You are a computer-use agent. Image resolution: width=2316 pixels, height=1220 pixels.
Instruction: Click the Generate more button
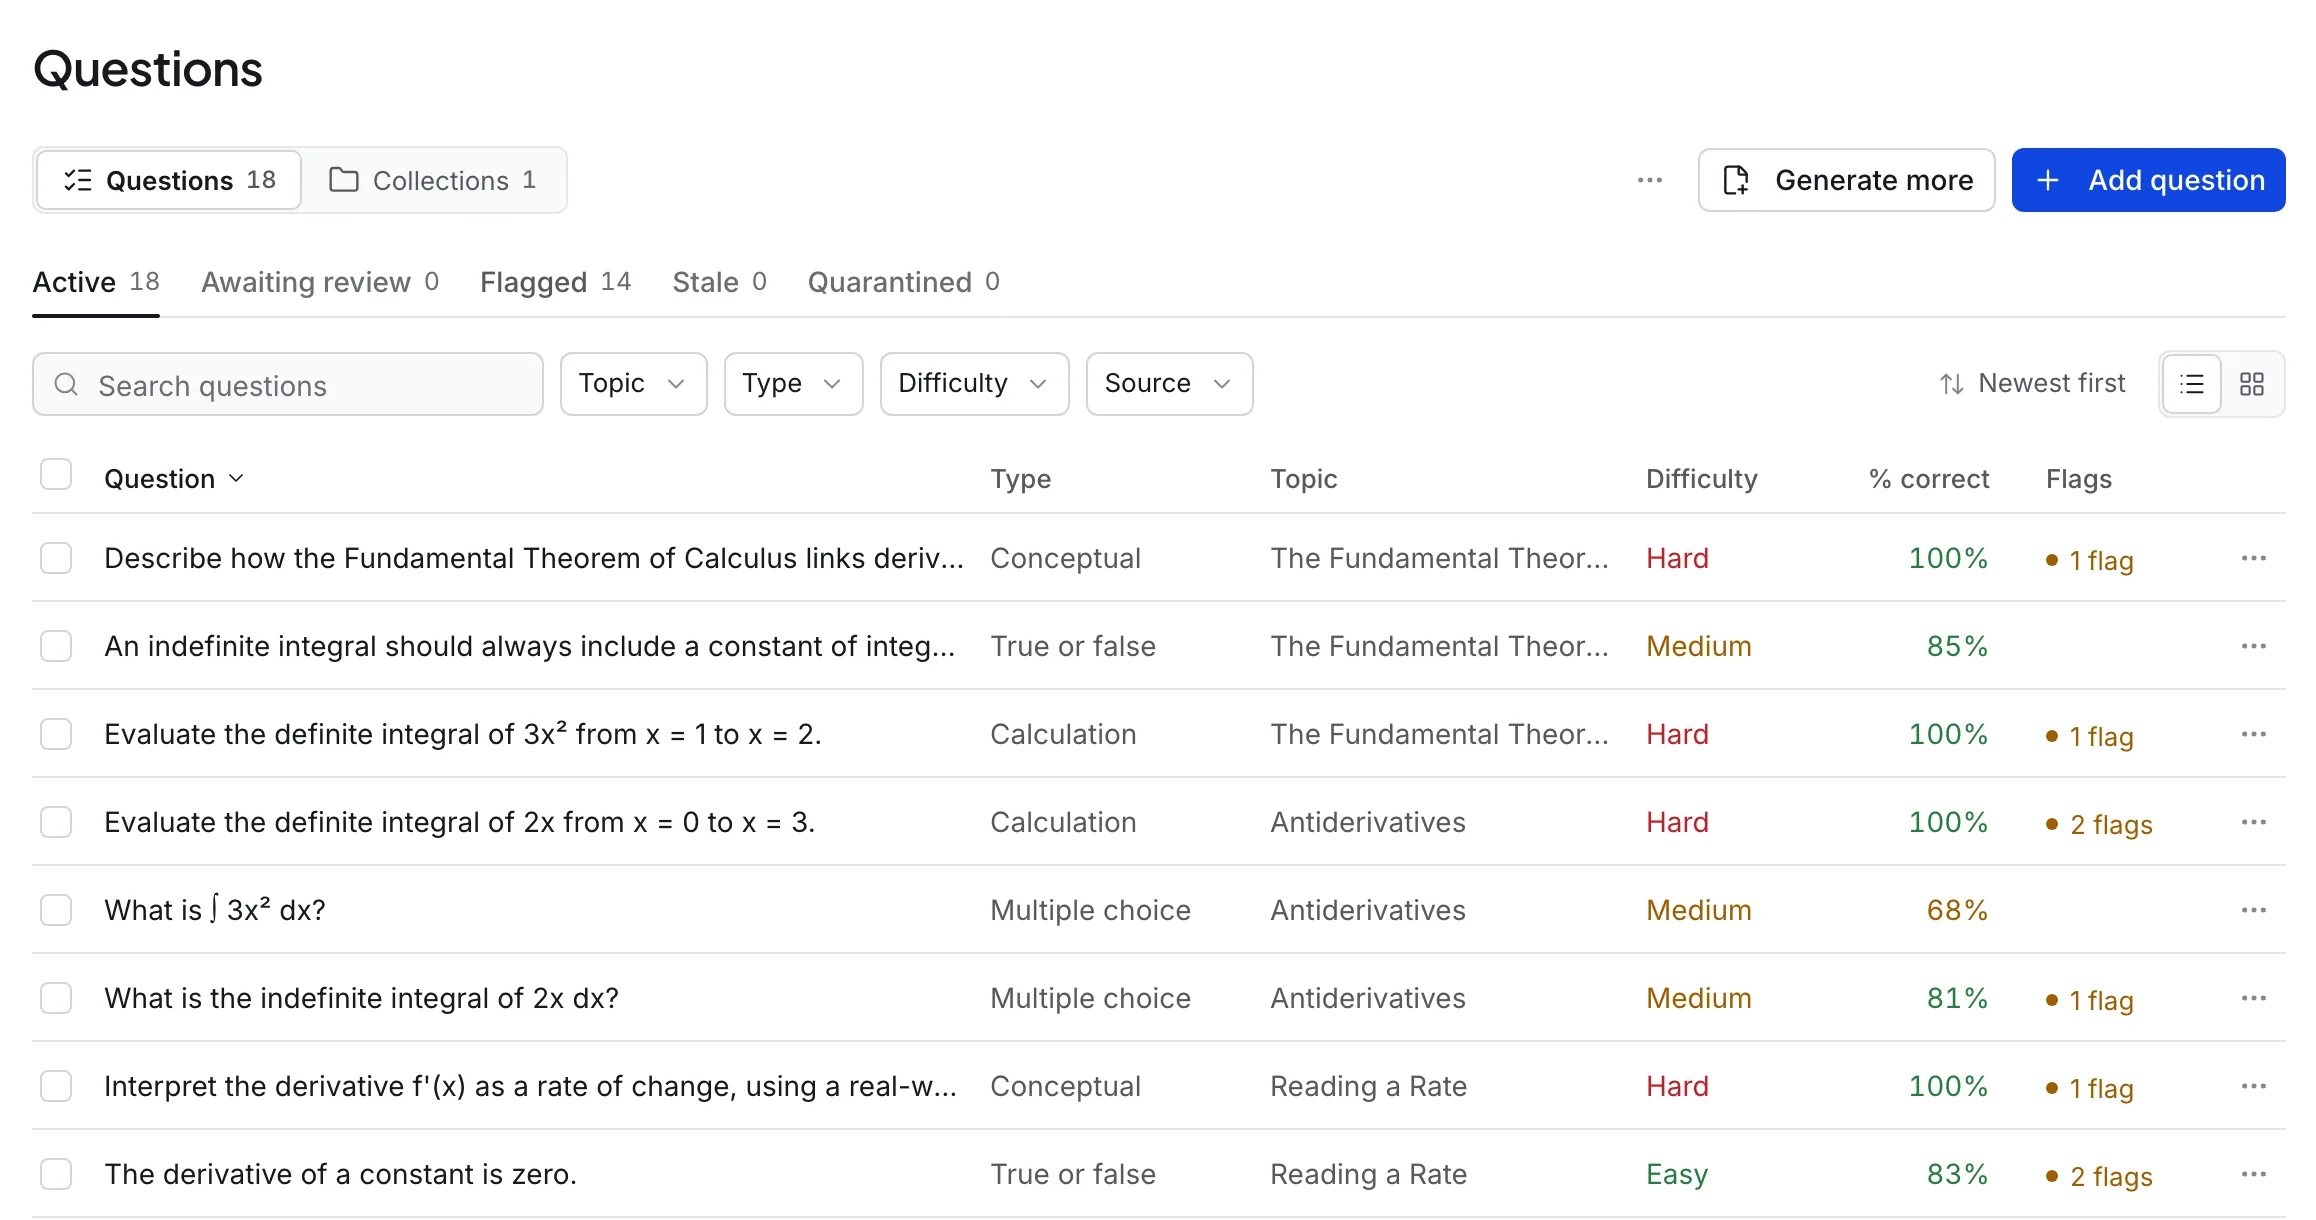pyautogui.click(x=1846, y=180)
